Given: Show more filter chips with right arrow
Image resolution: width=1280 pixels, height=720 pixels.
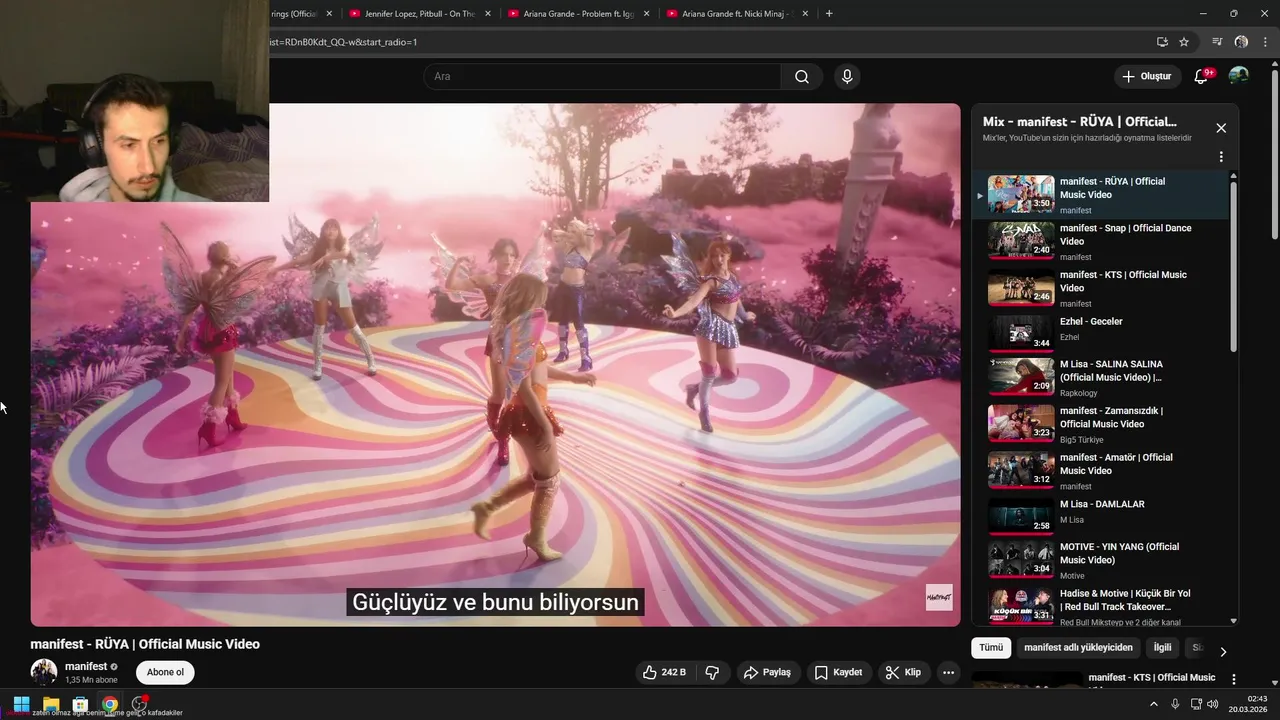Looking at the screenshot, I should point(1222,652).
